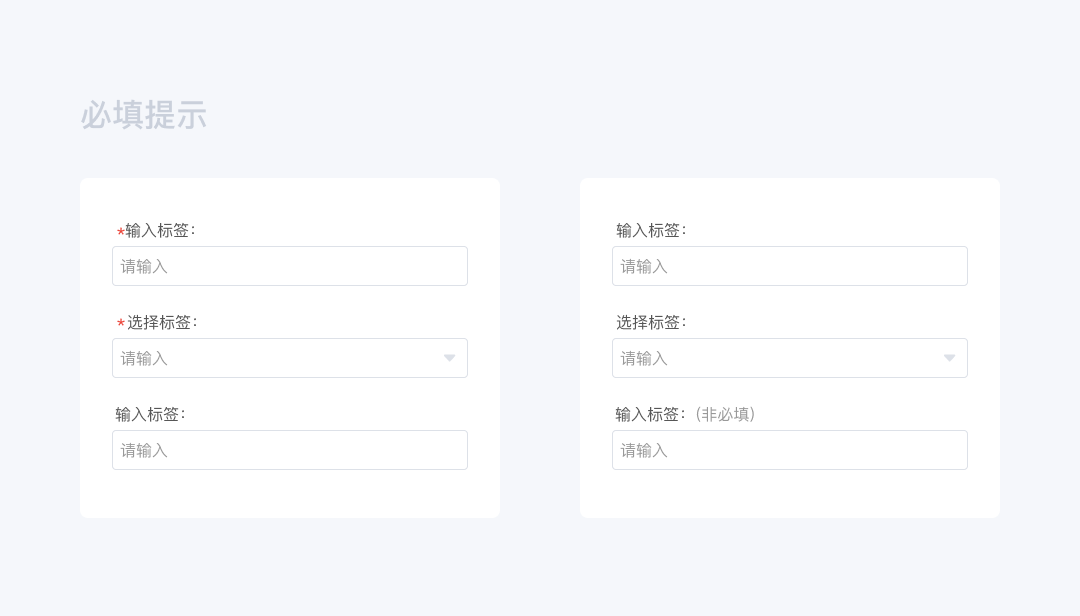Focus the left card's 输入标签 input without asterisk
Screen dimensions: 1080x616
pyautogui.click(x=290, y=450)
